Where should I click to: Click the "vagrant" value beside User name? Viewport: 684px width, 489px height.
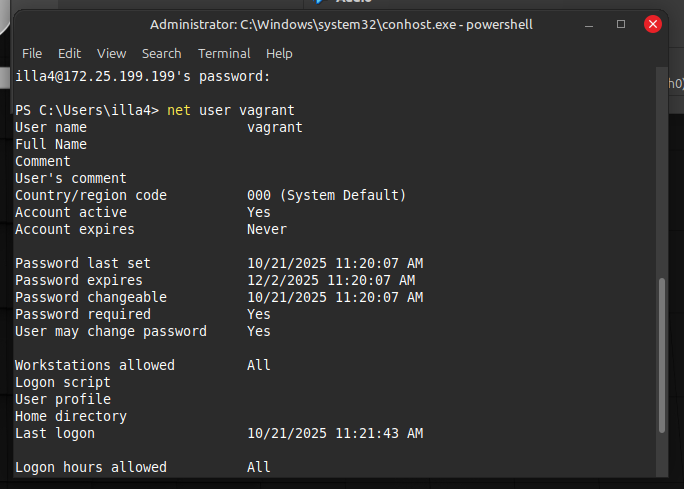[275, 127]
